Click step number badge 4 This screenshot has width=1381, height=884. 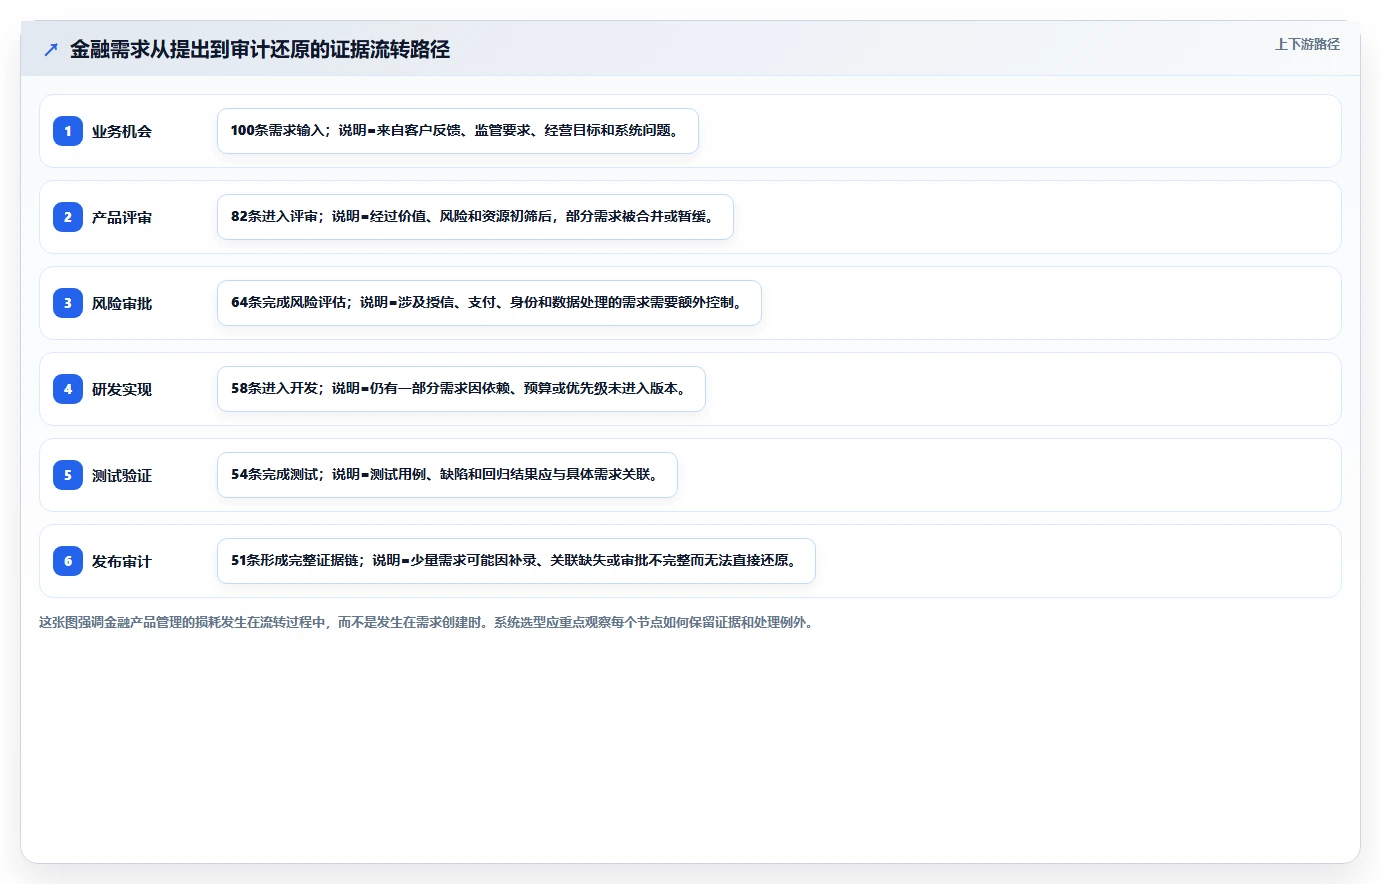(x=68, y=389)
